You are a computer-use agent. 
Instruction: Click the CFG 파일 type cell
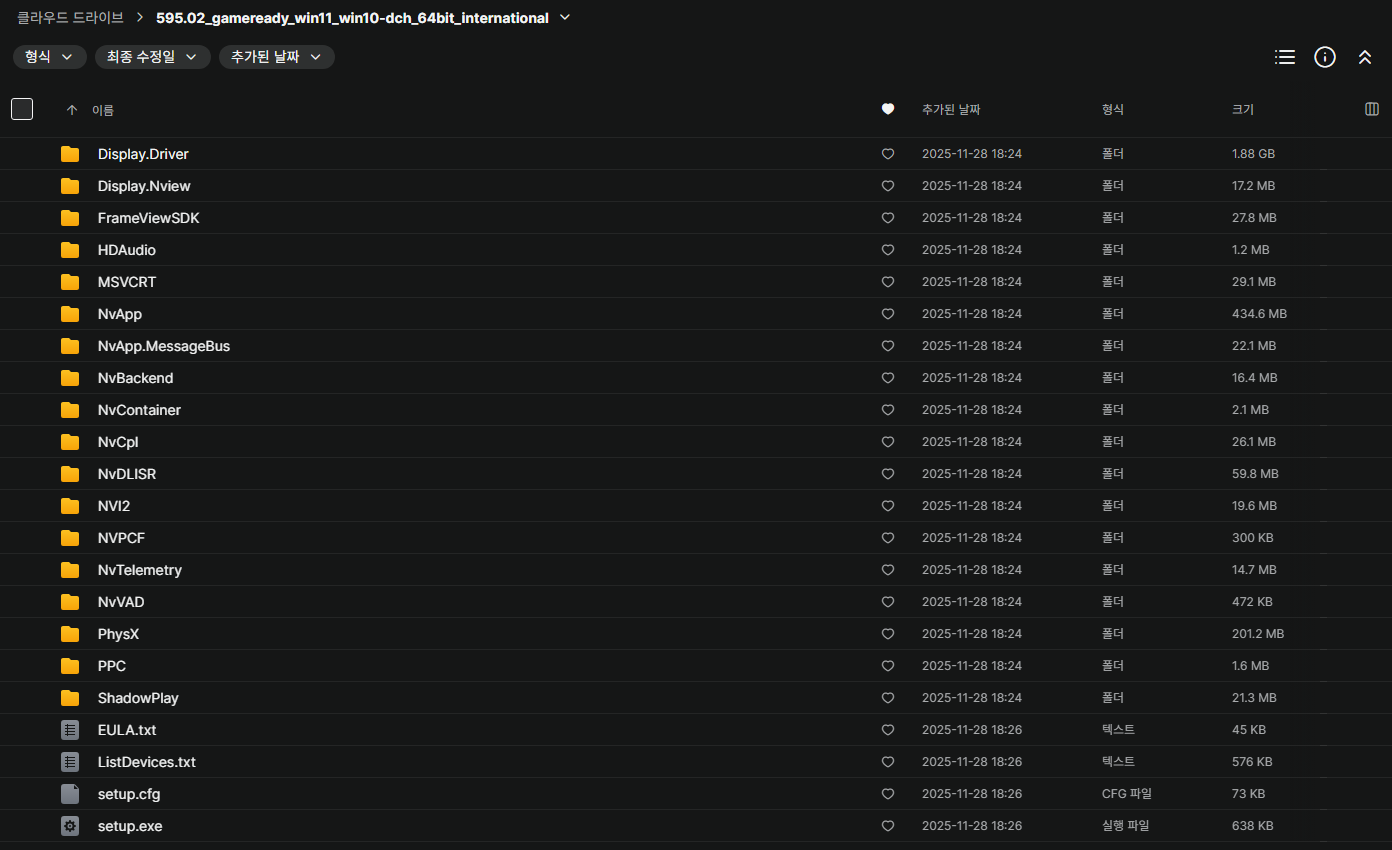(x=1127, y=794)
